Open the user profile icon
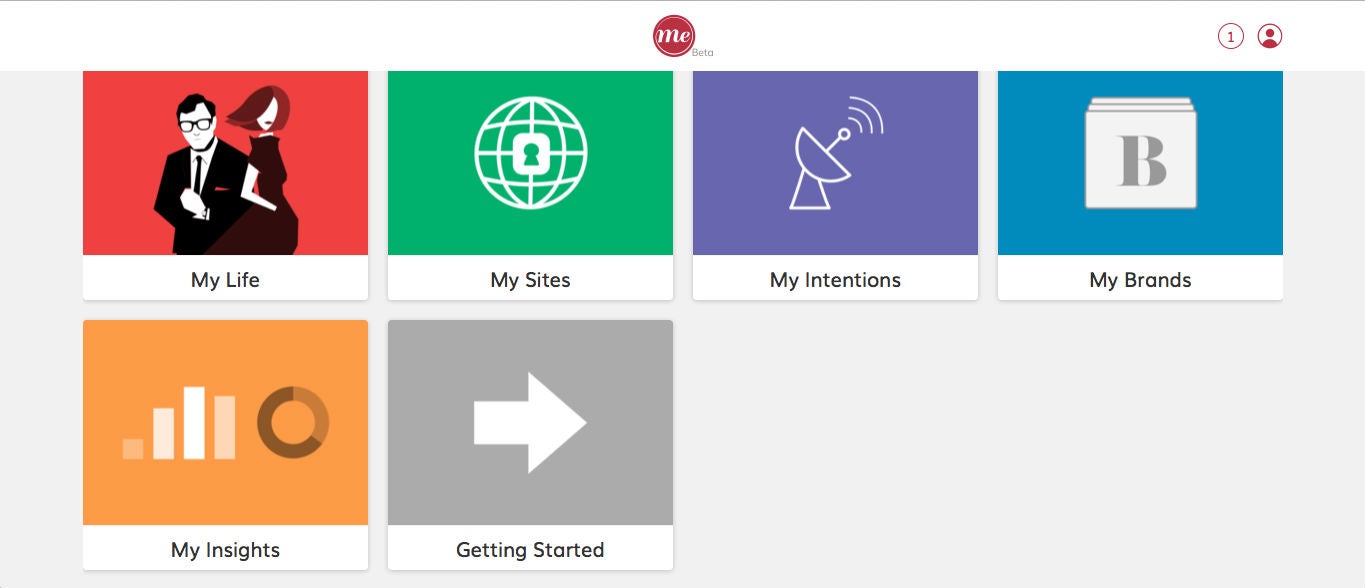Screen dimensions: 1365x588 [1269, 36]
